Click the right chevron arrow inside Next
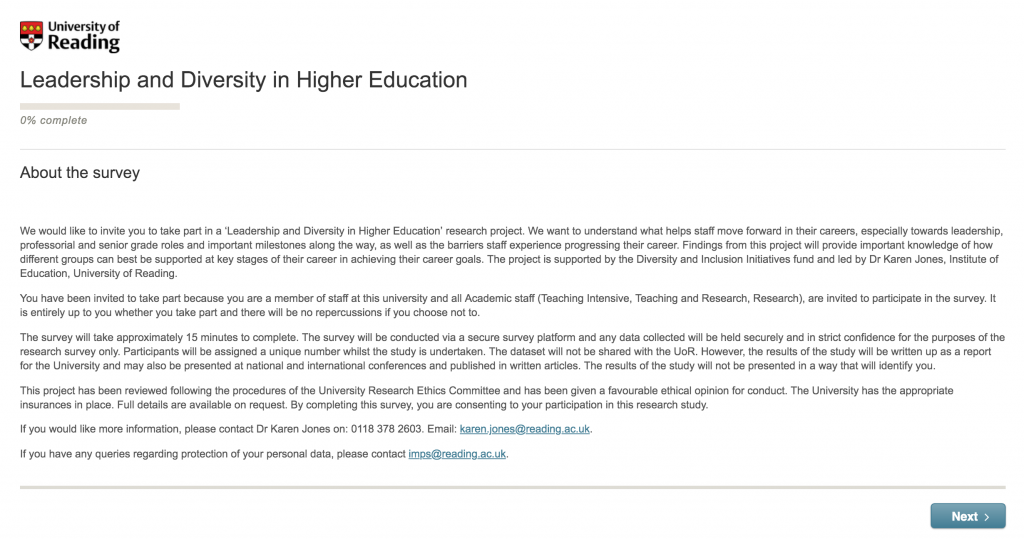Viewport: 1024px width, 539px height. 987,517
